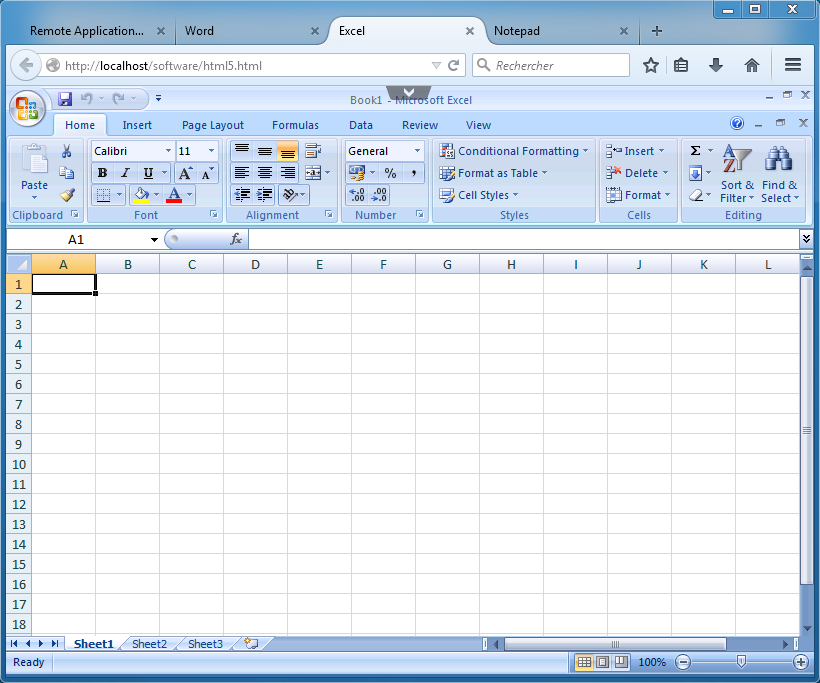Expand the Number format combo box

click(x=416, y=150)
